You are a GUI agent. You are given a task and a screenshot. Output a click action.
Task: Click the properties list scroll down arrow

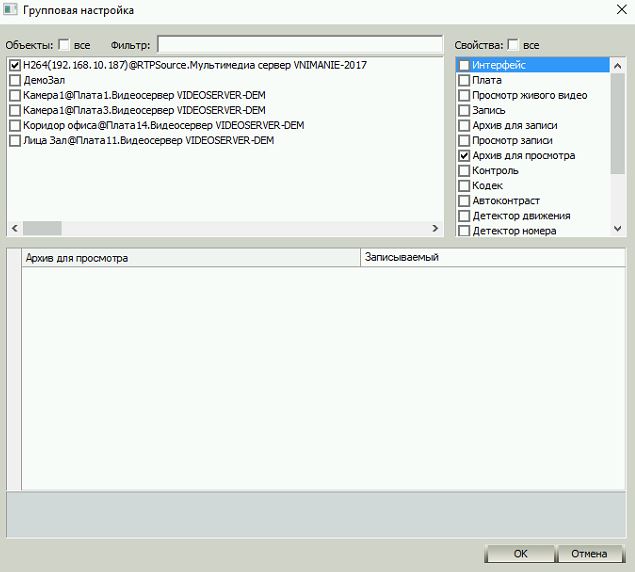(618, 228)
